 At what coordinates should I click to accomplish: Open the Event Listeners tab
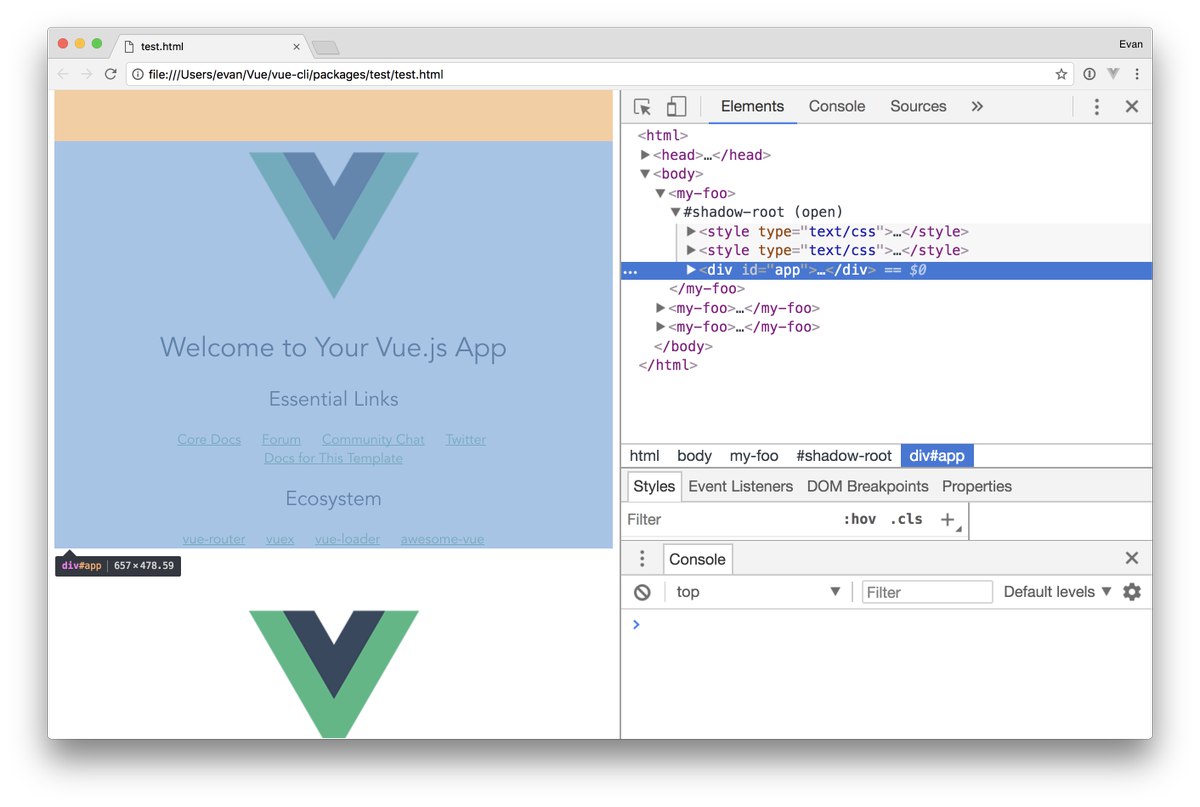(x=741, y=486)
